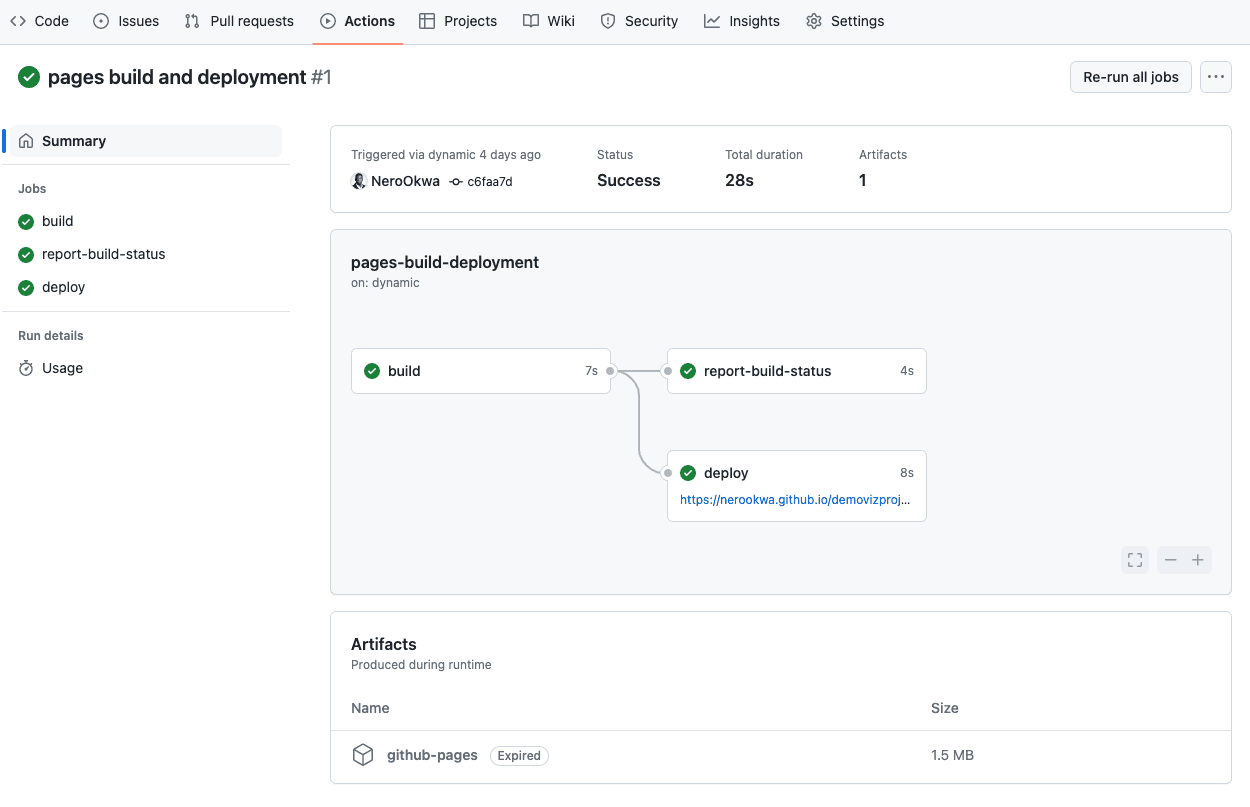Select Summary in the sidebar

[74, 141]
